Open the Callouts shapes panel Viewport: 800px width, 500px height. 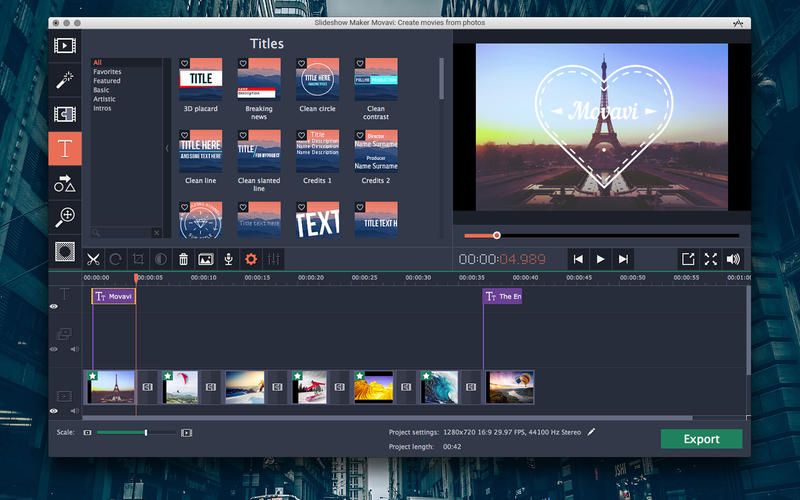(65, 183)
